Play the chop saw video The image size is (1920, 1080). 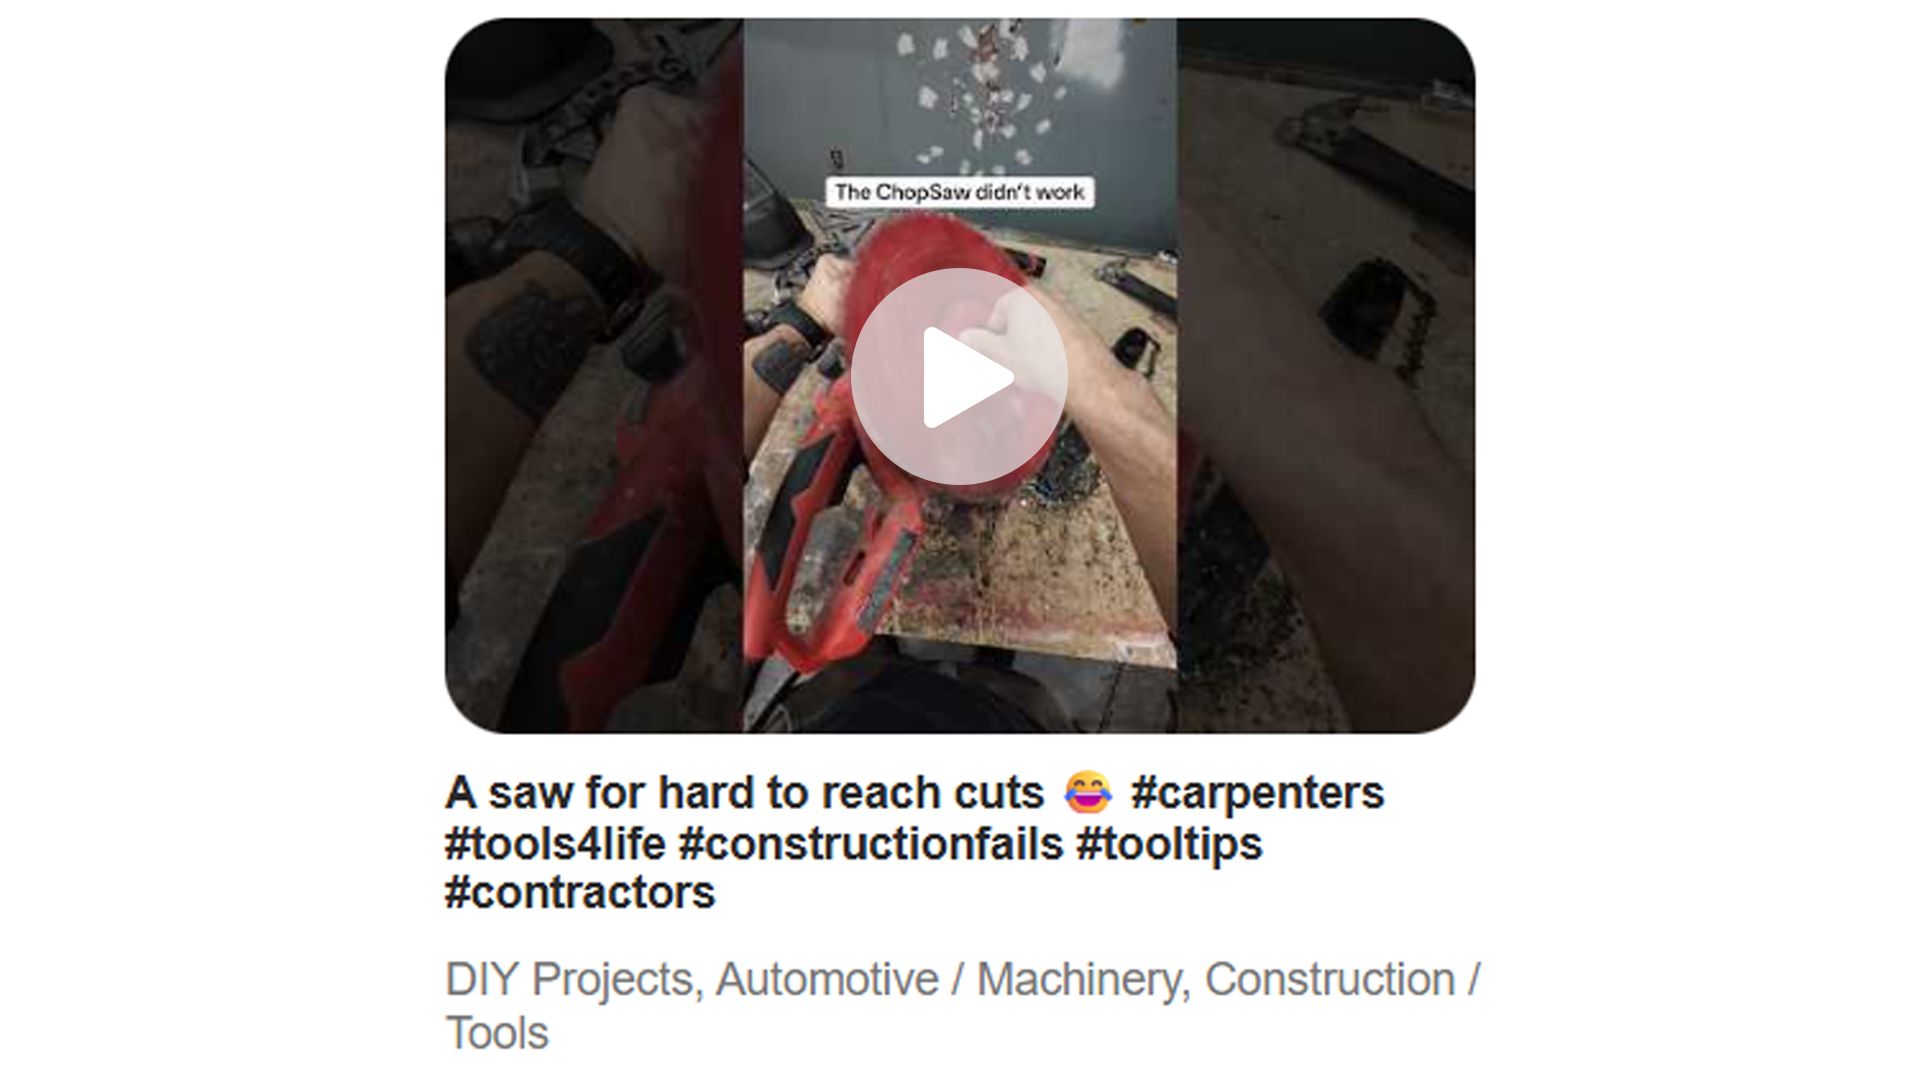(x=959, y=377)
